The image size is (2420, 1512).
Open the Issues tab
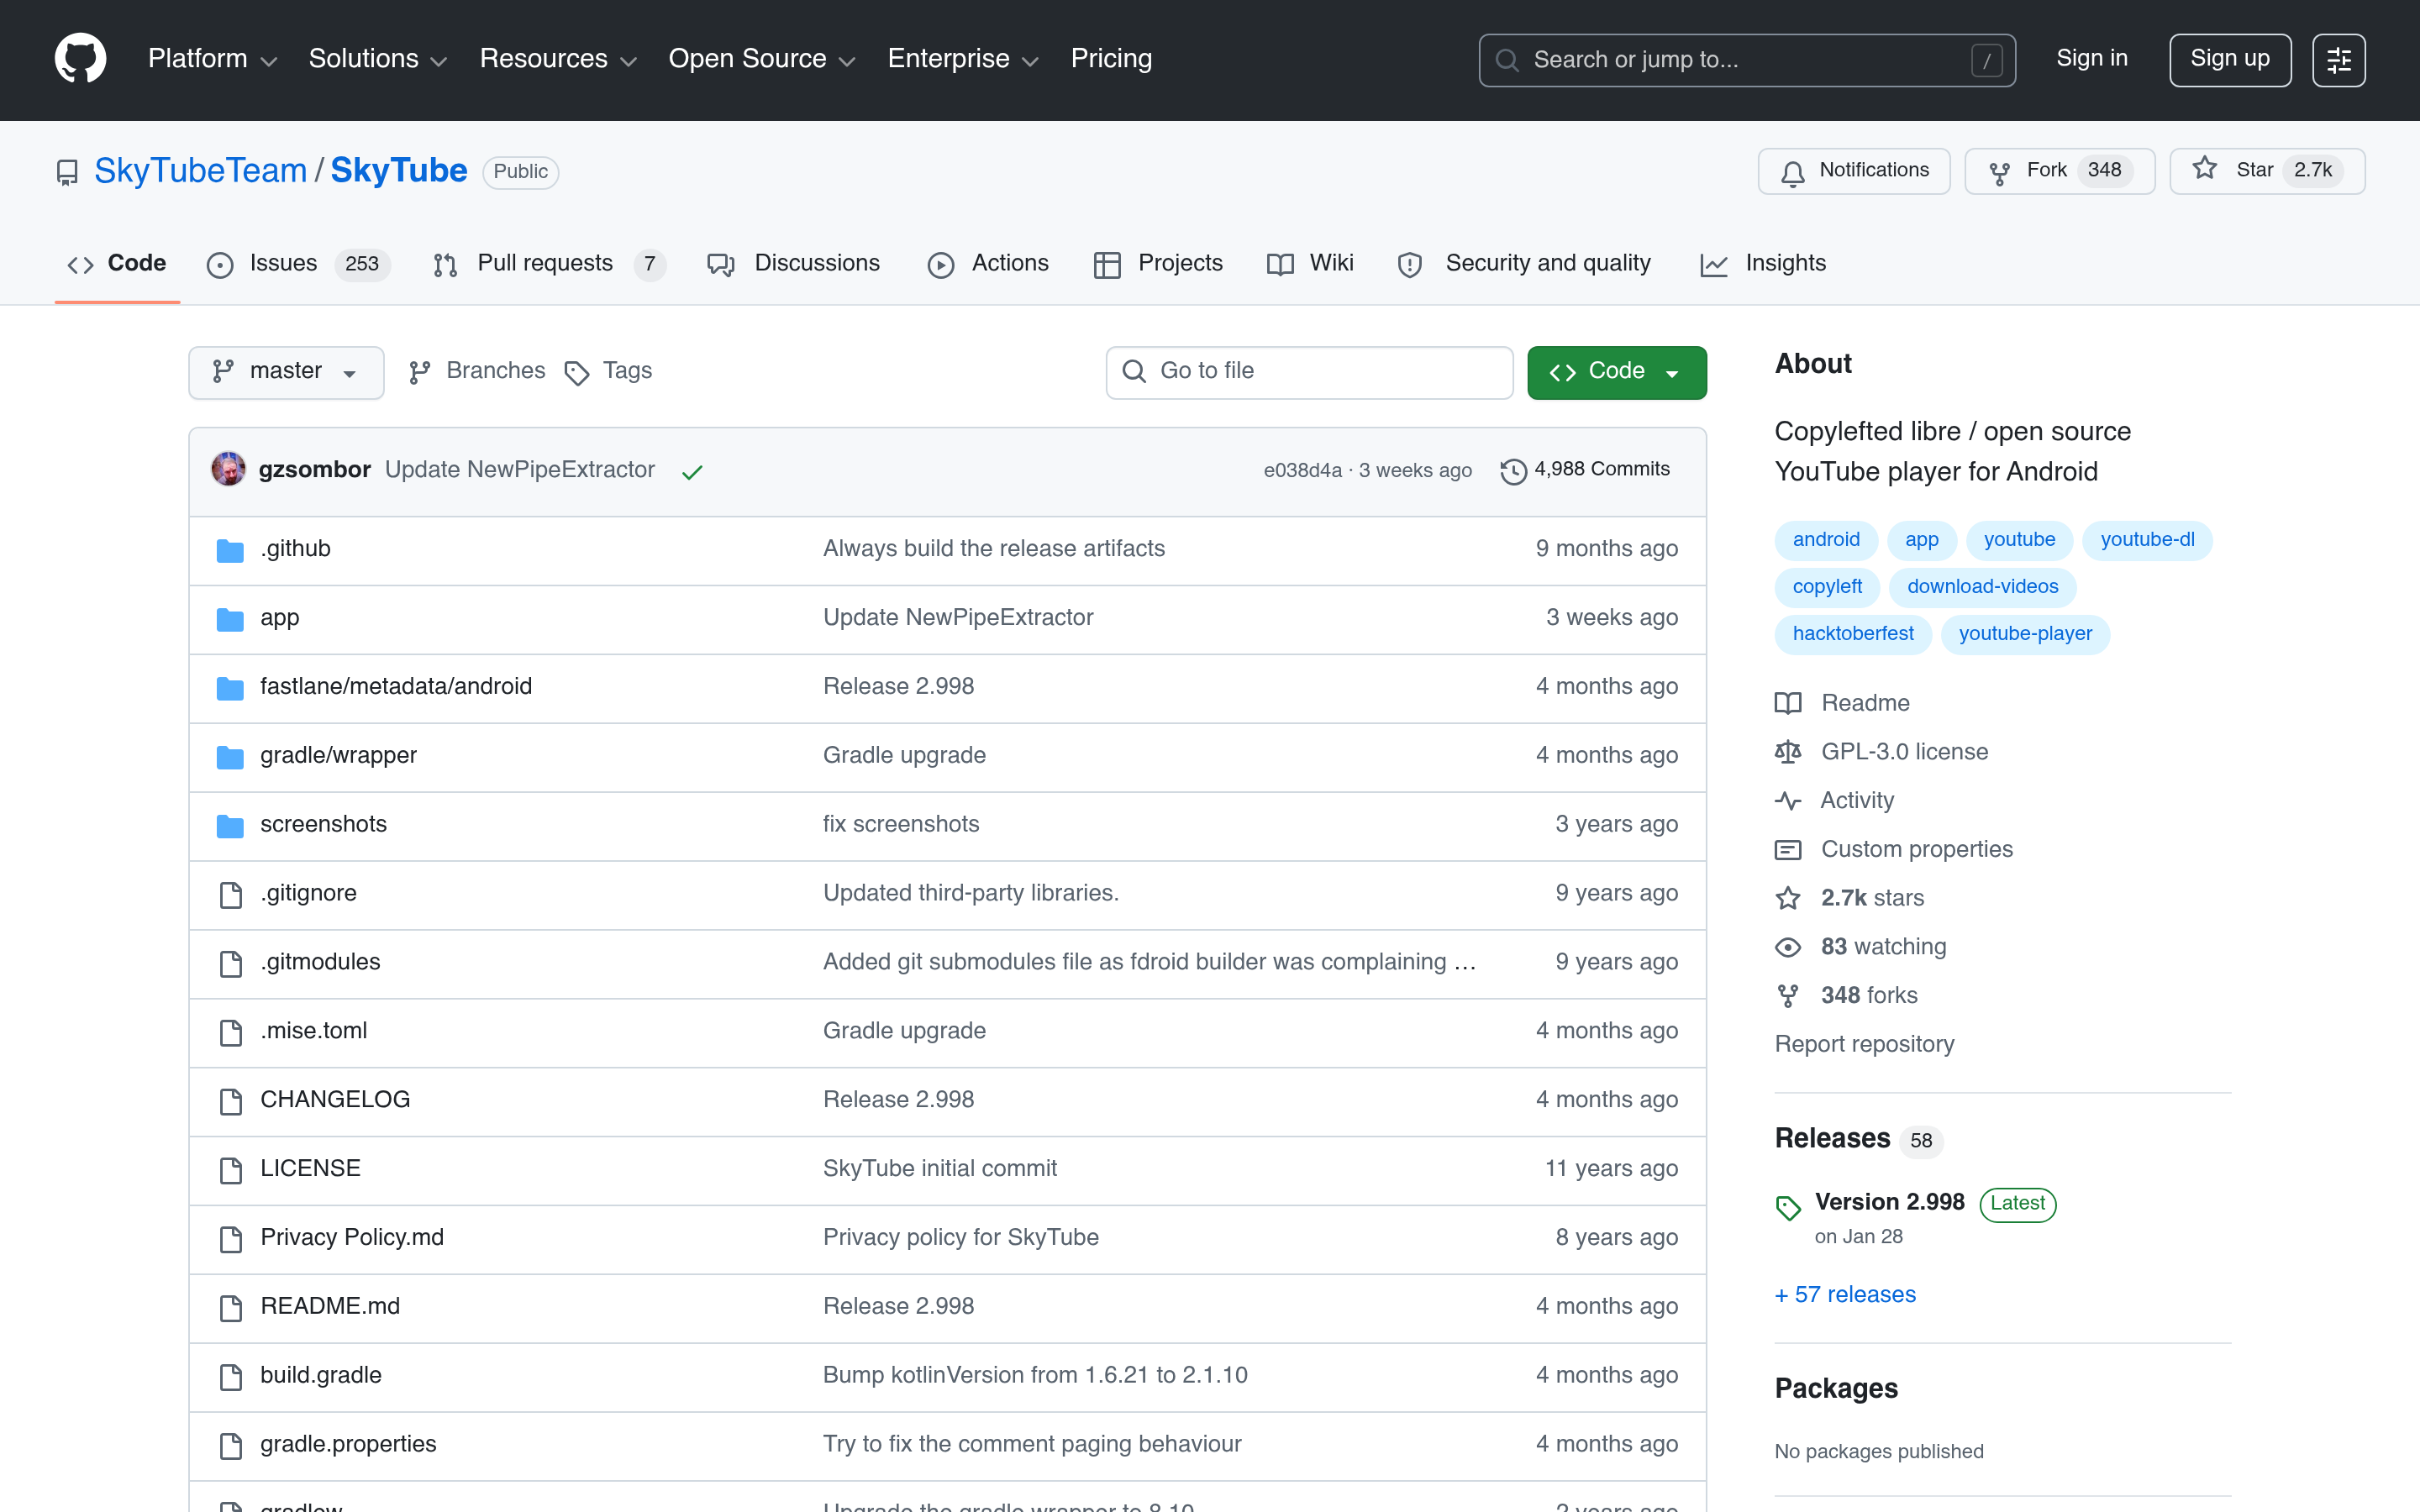coord(297,263)
